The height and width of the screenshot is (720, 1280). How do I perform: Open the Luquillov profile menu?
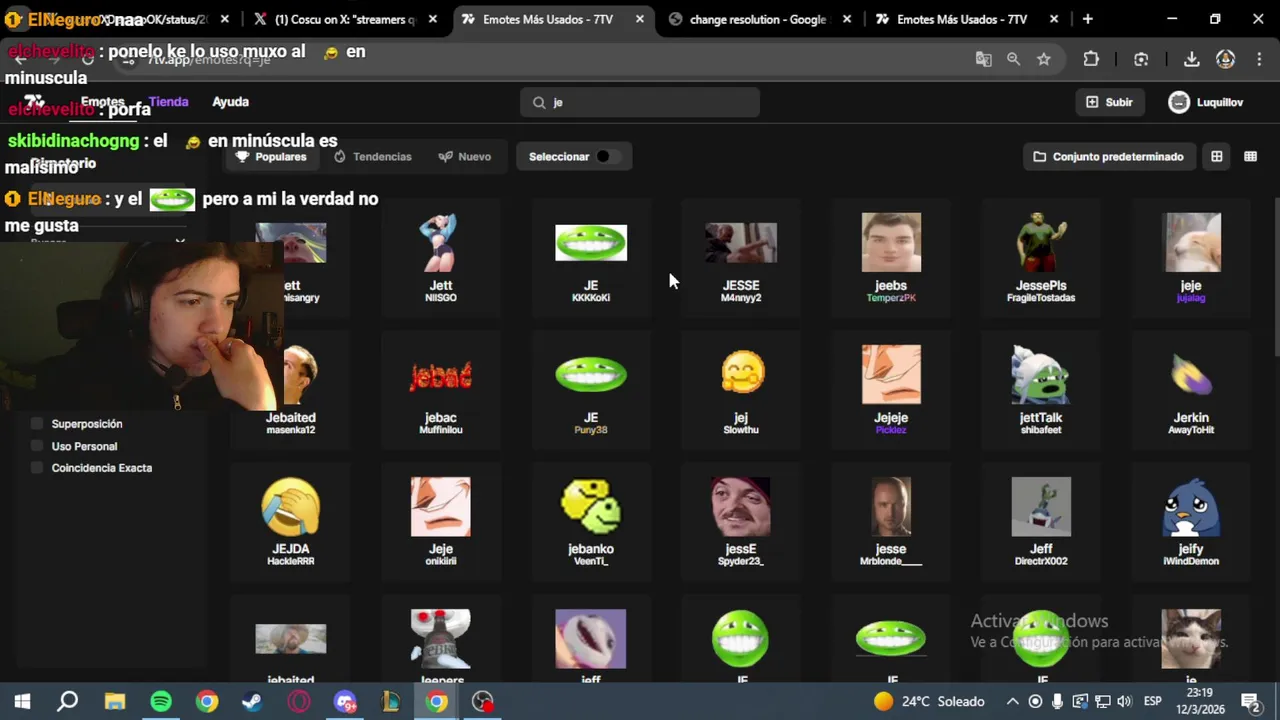1206,102
